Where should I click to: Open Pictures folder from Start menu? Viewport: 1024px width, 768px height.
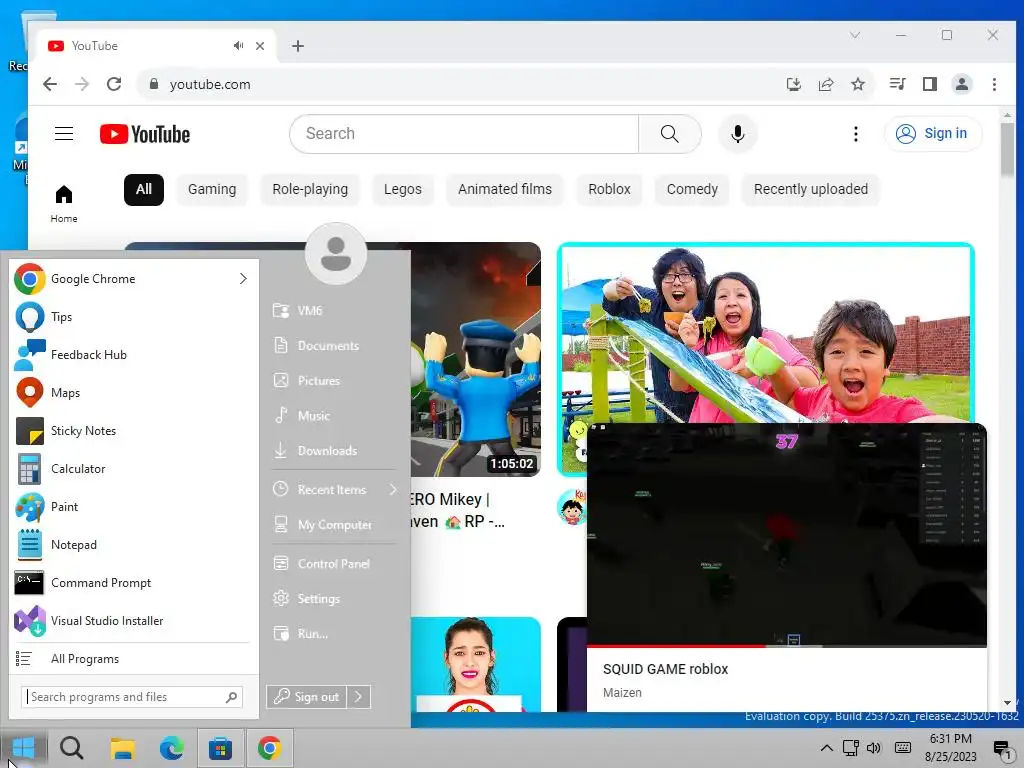(334, 381)
